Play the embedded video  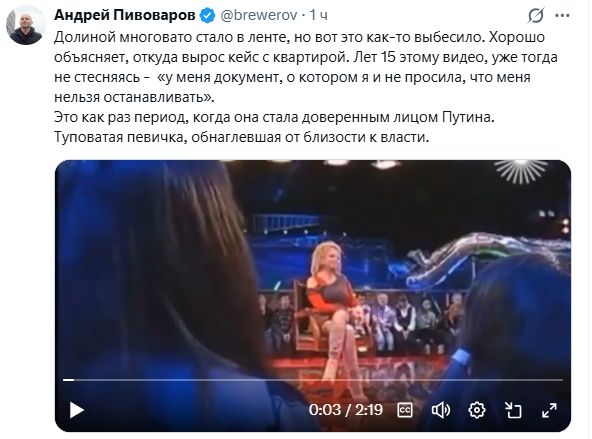pyautogui.click(x=77, y=410)
